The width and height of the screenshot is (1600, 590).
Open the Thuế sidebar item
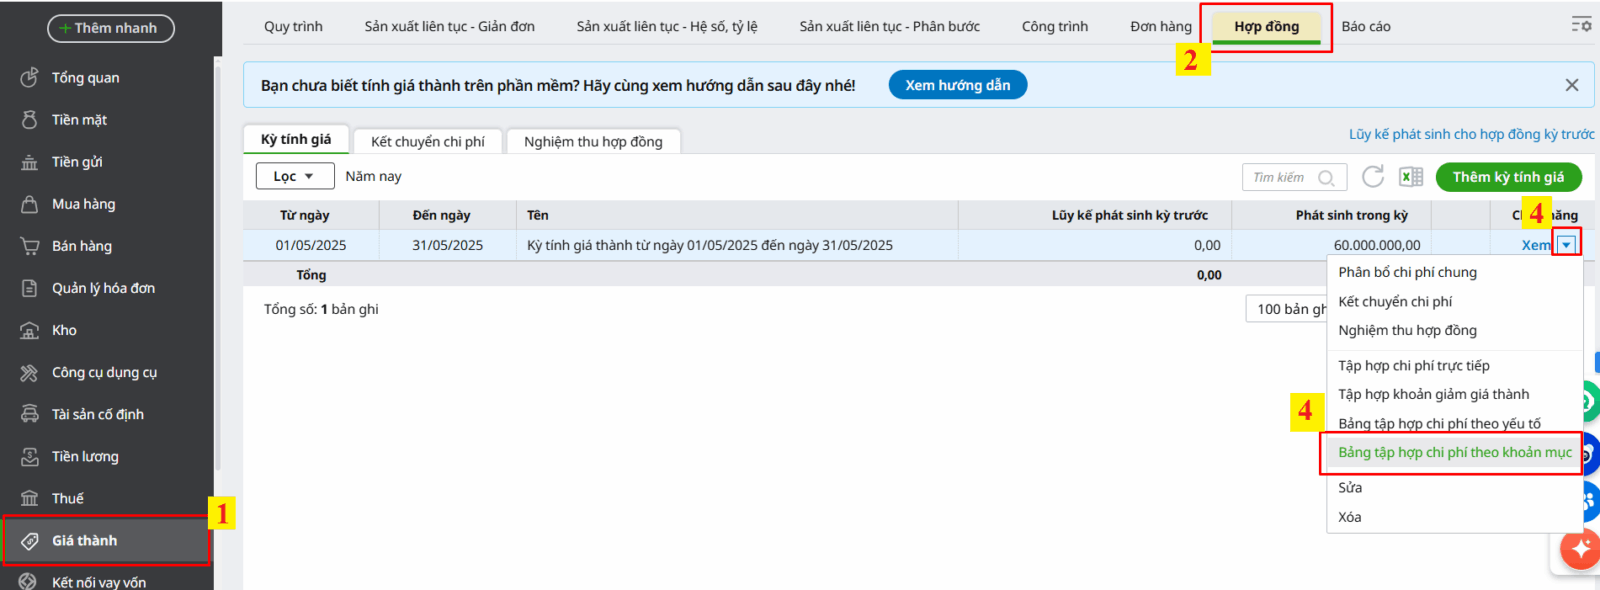coord(67,498)
